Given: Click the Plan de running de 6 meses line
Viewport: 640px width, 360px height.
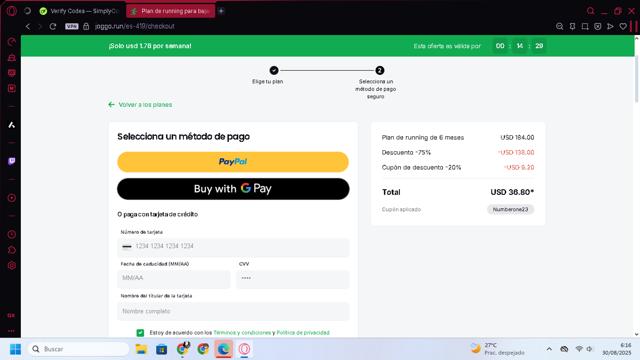Looking at the screenshot, I should [422, 138].
